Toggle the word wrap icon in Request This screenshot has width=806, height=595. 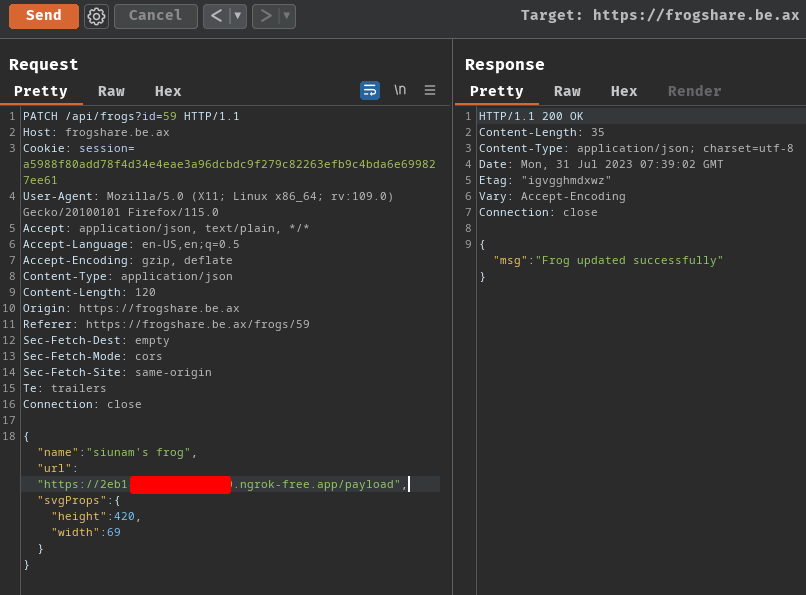pyautogui.click(x=370, y=90)
